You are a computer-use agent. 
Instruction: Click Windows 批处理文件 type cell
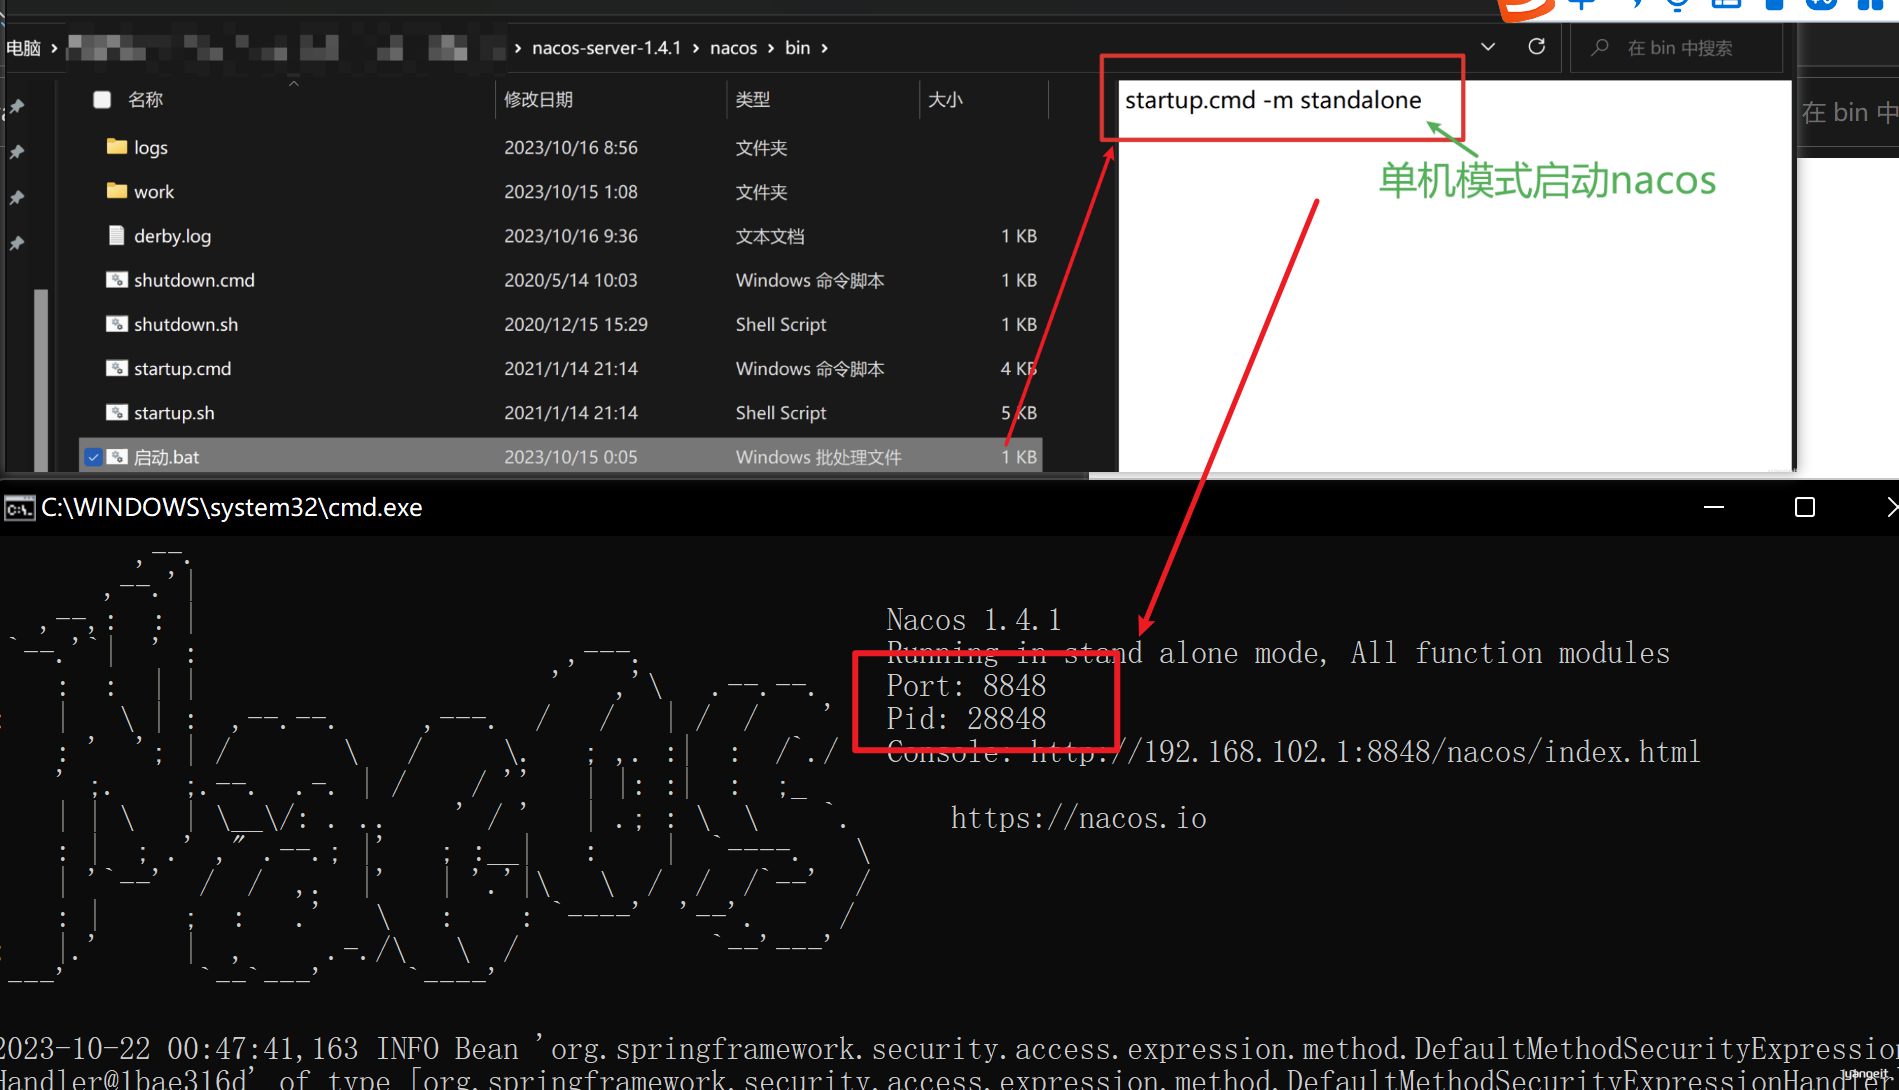818,457
